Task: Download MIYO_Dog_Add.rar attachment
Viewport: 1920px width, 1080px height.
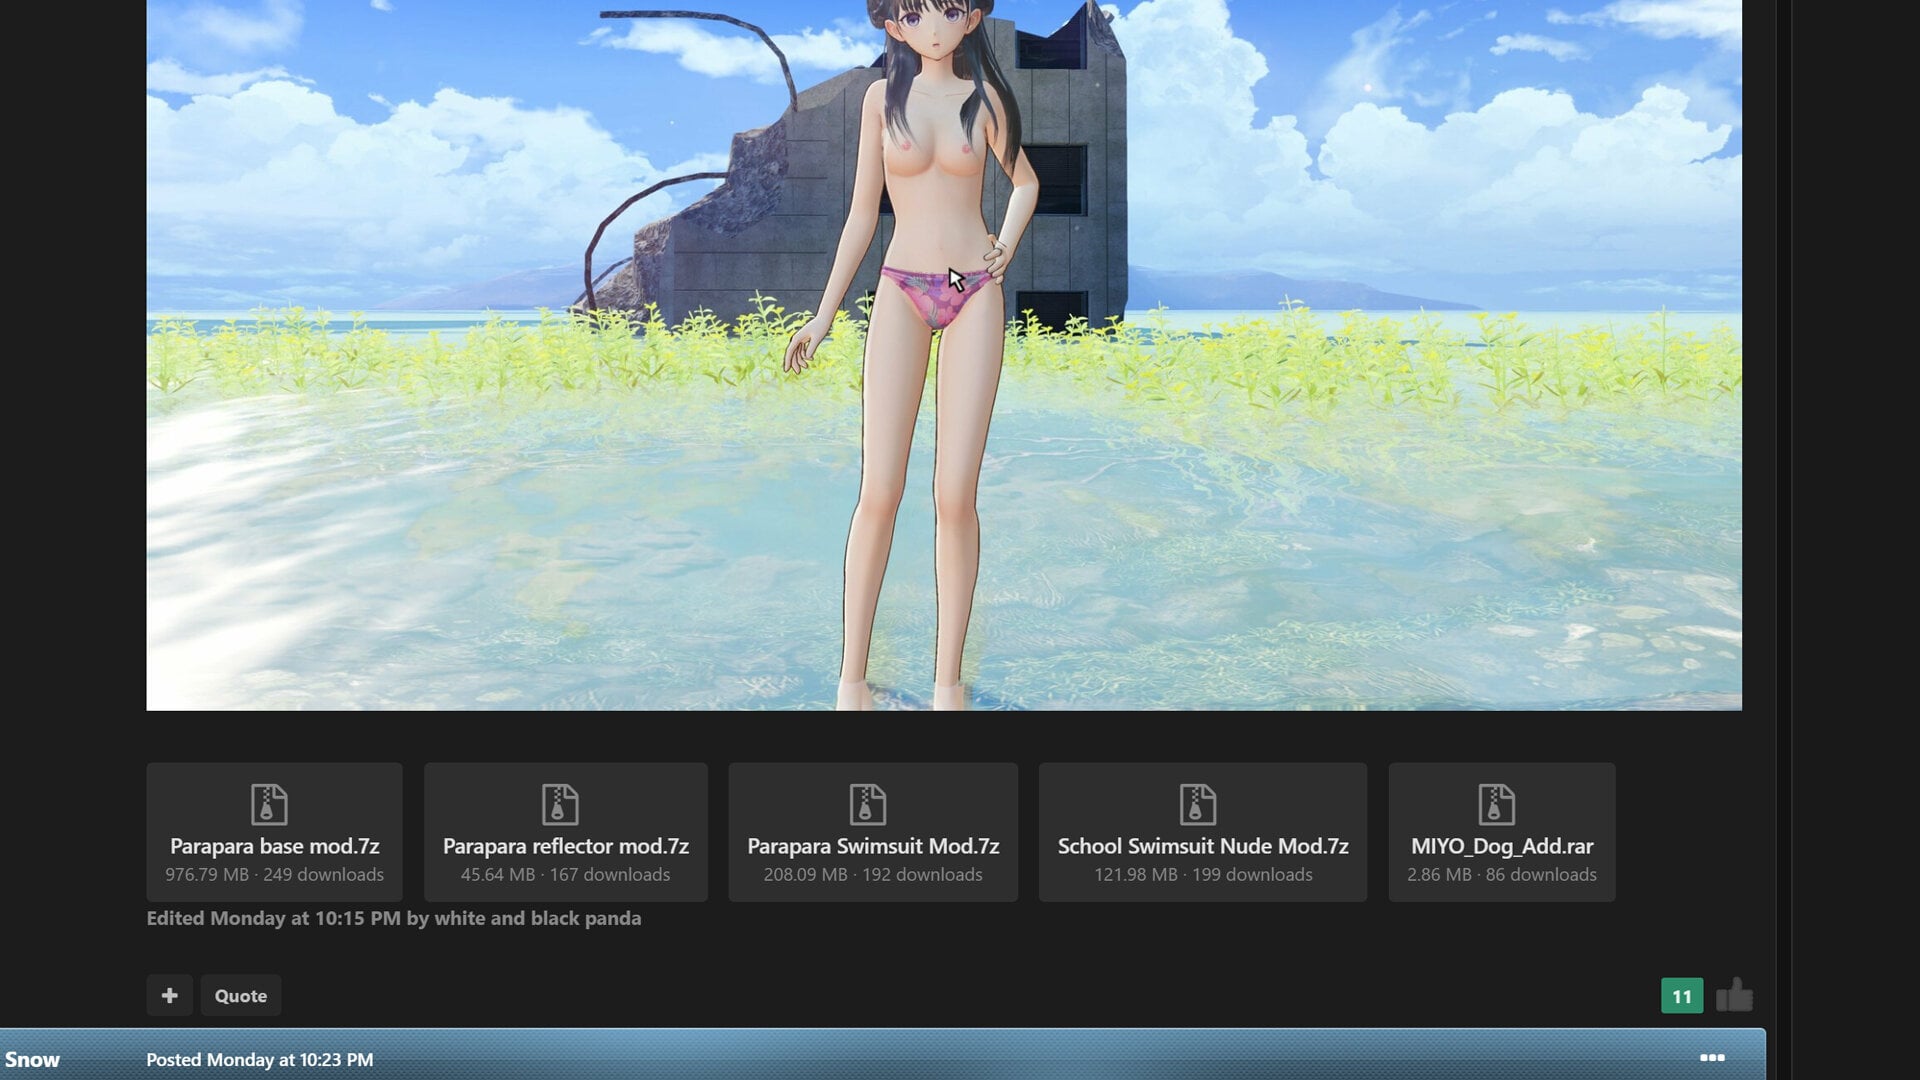Action: coord(1501,832)
